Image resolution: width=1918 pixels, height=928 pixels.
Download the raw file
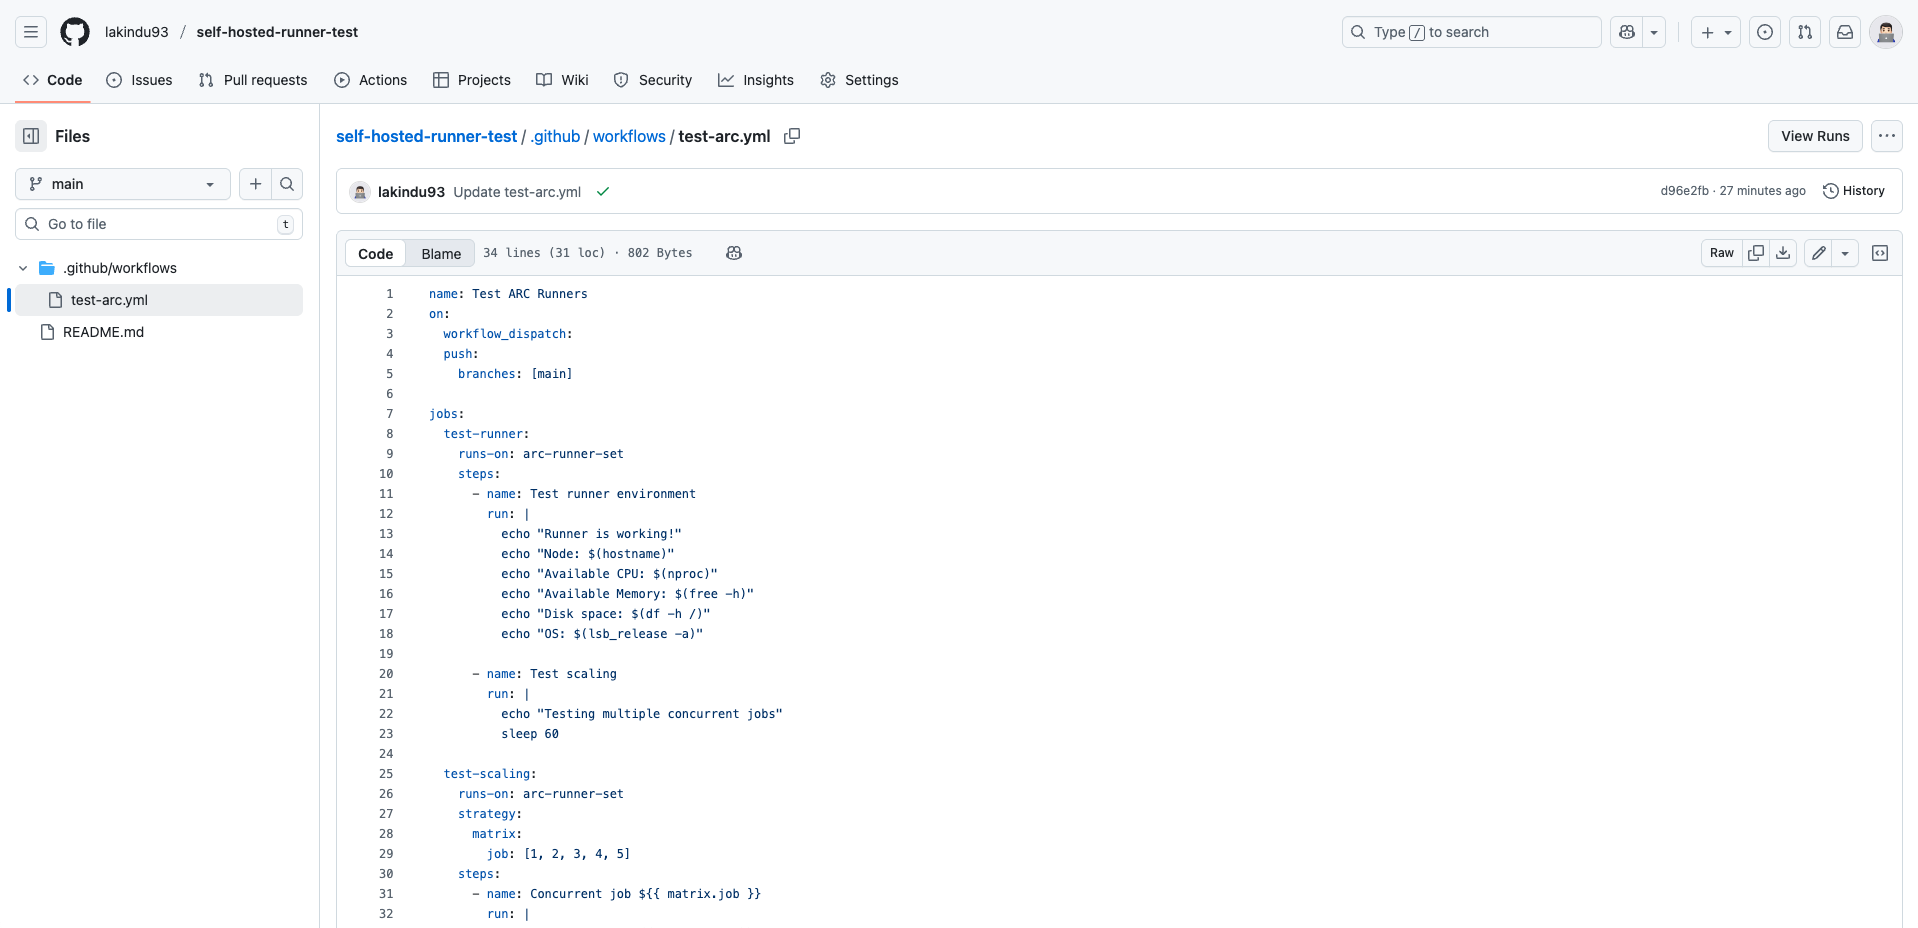[1782, 253]
